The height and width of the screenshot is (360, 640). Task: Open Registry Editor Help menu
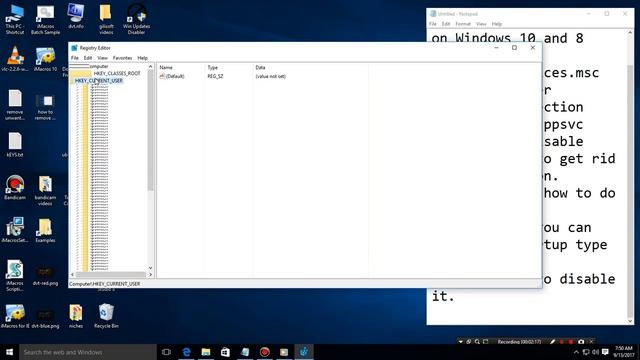[x=142, y=58]
